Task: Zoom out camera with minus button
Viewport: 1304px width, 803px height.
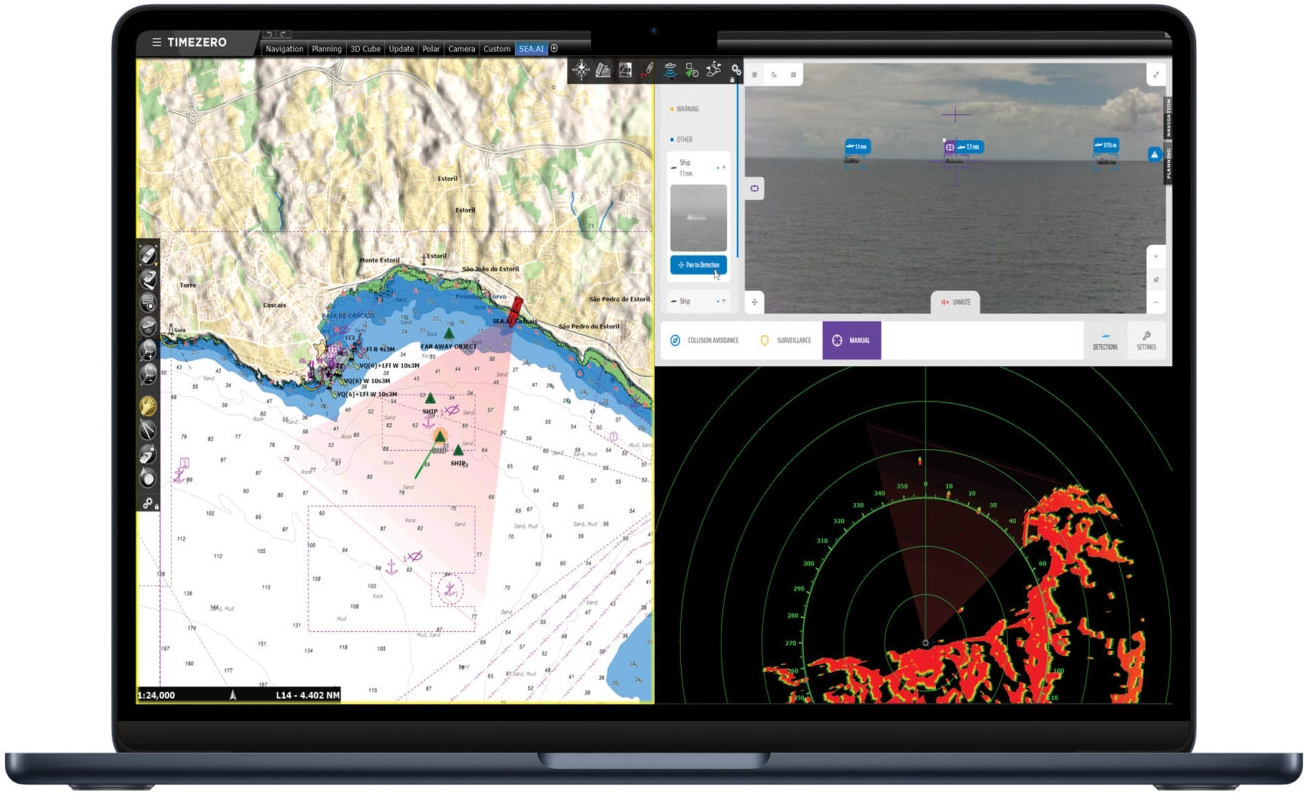Action: (1156, 302)
